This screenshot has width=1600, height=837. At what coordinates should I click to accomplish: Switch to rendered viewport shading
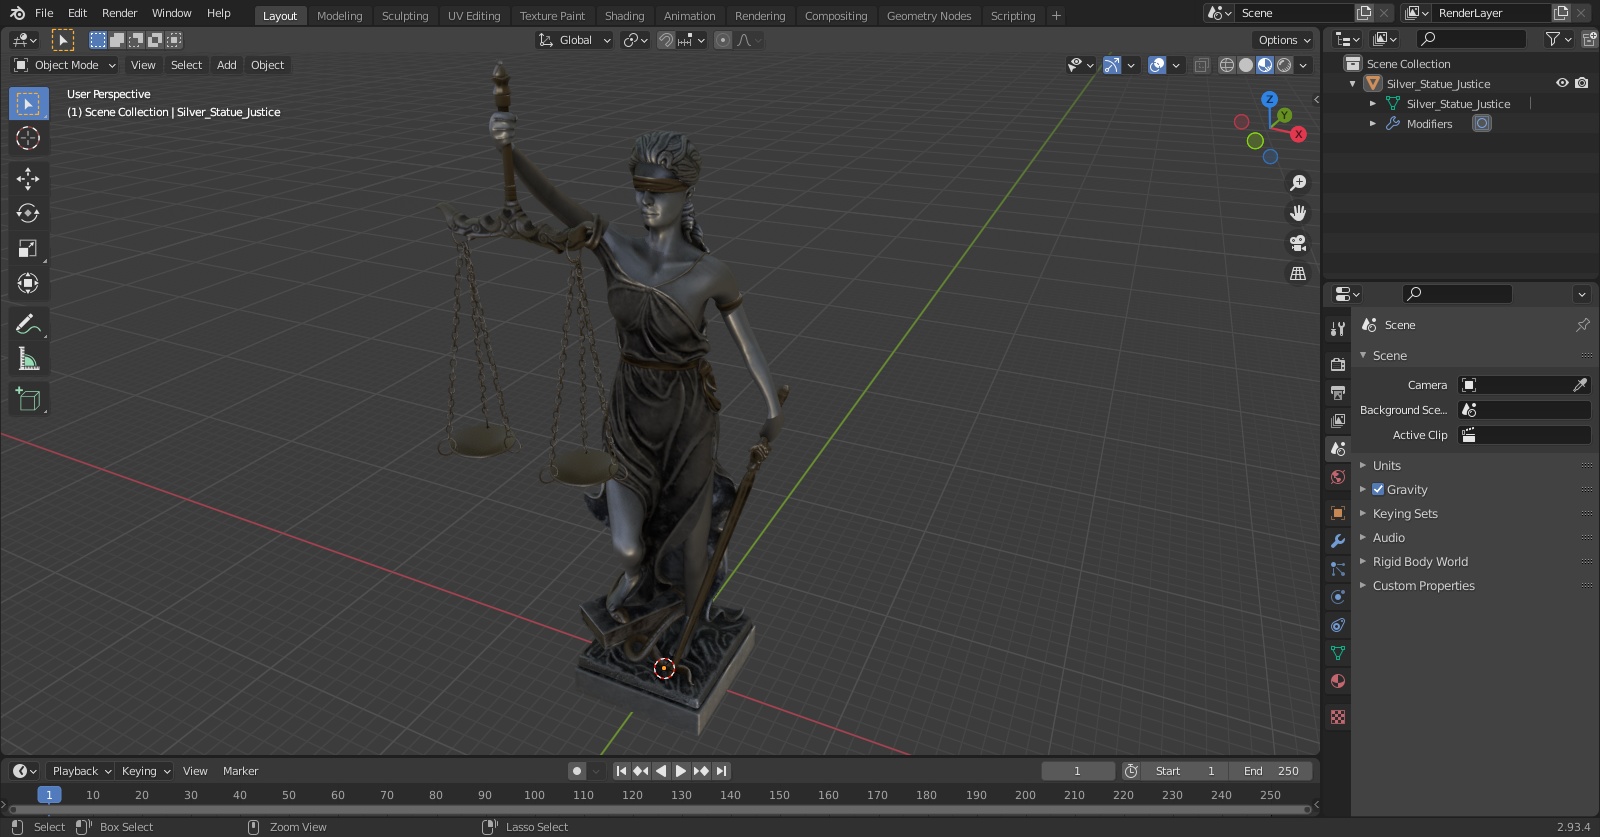click(1284, 65)
